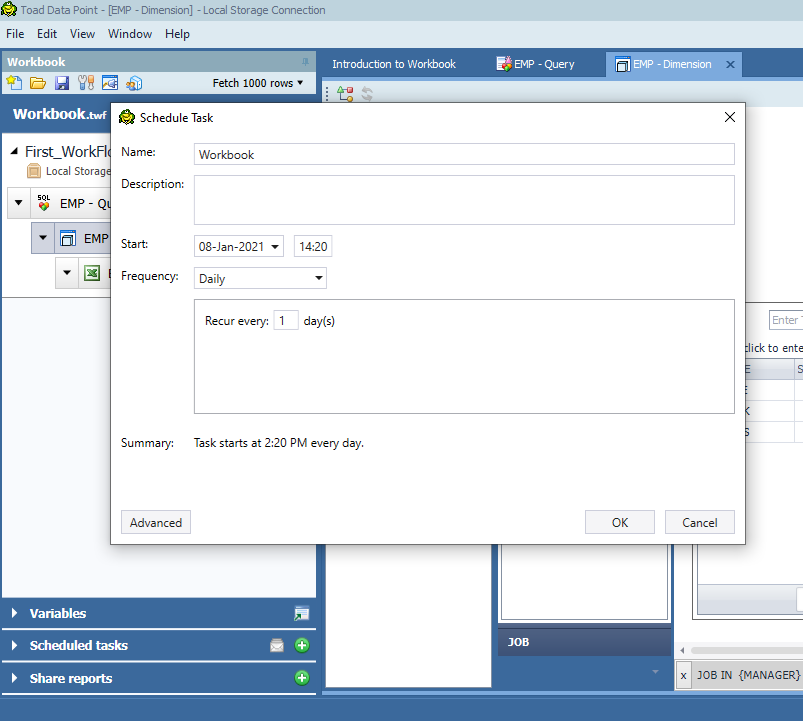The width and height of the screenshot is (803, 721).
Task: Add a scheduled task with green plus
Action: coord(302,645)
